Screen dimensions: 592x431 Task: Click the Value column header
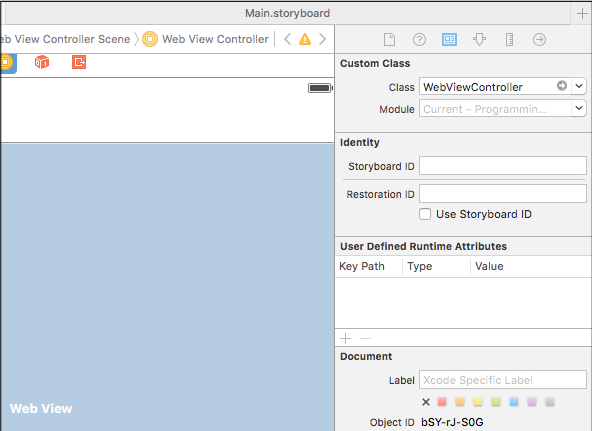pyautogui.click(x=489, y=266)
